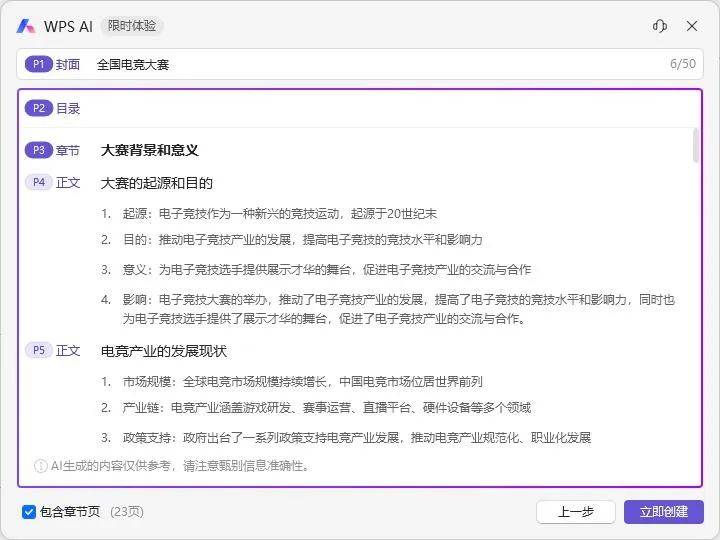Select heading 大赛的起源和目的

(x=157, y=183)
